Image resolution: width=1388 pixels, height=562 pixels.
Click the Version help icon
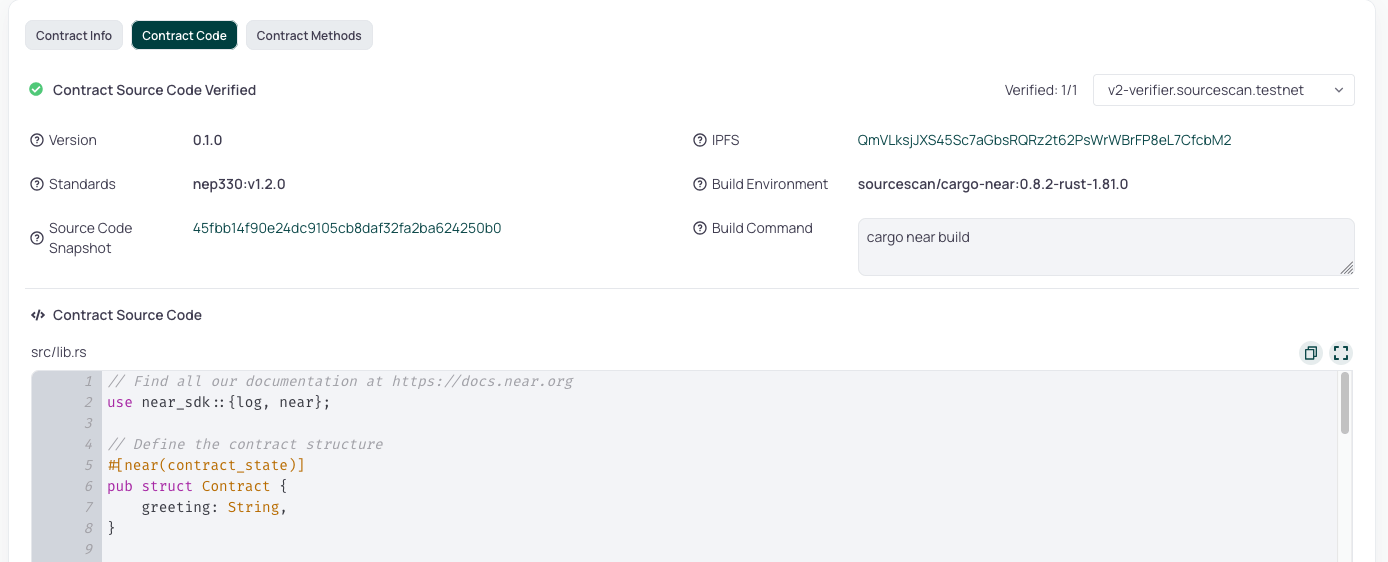pyautogui.click(x=37, y=140)
